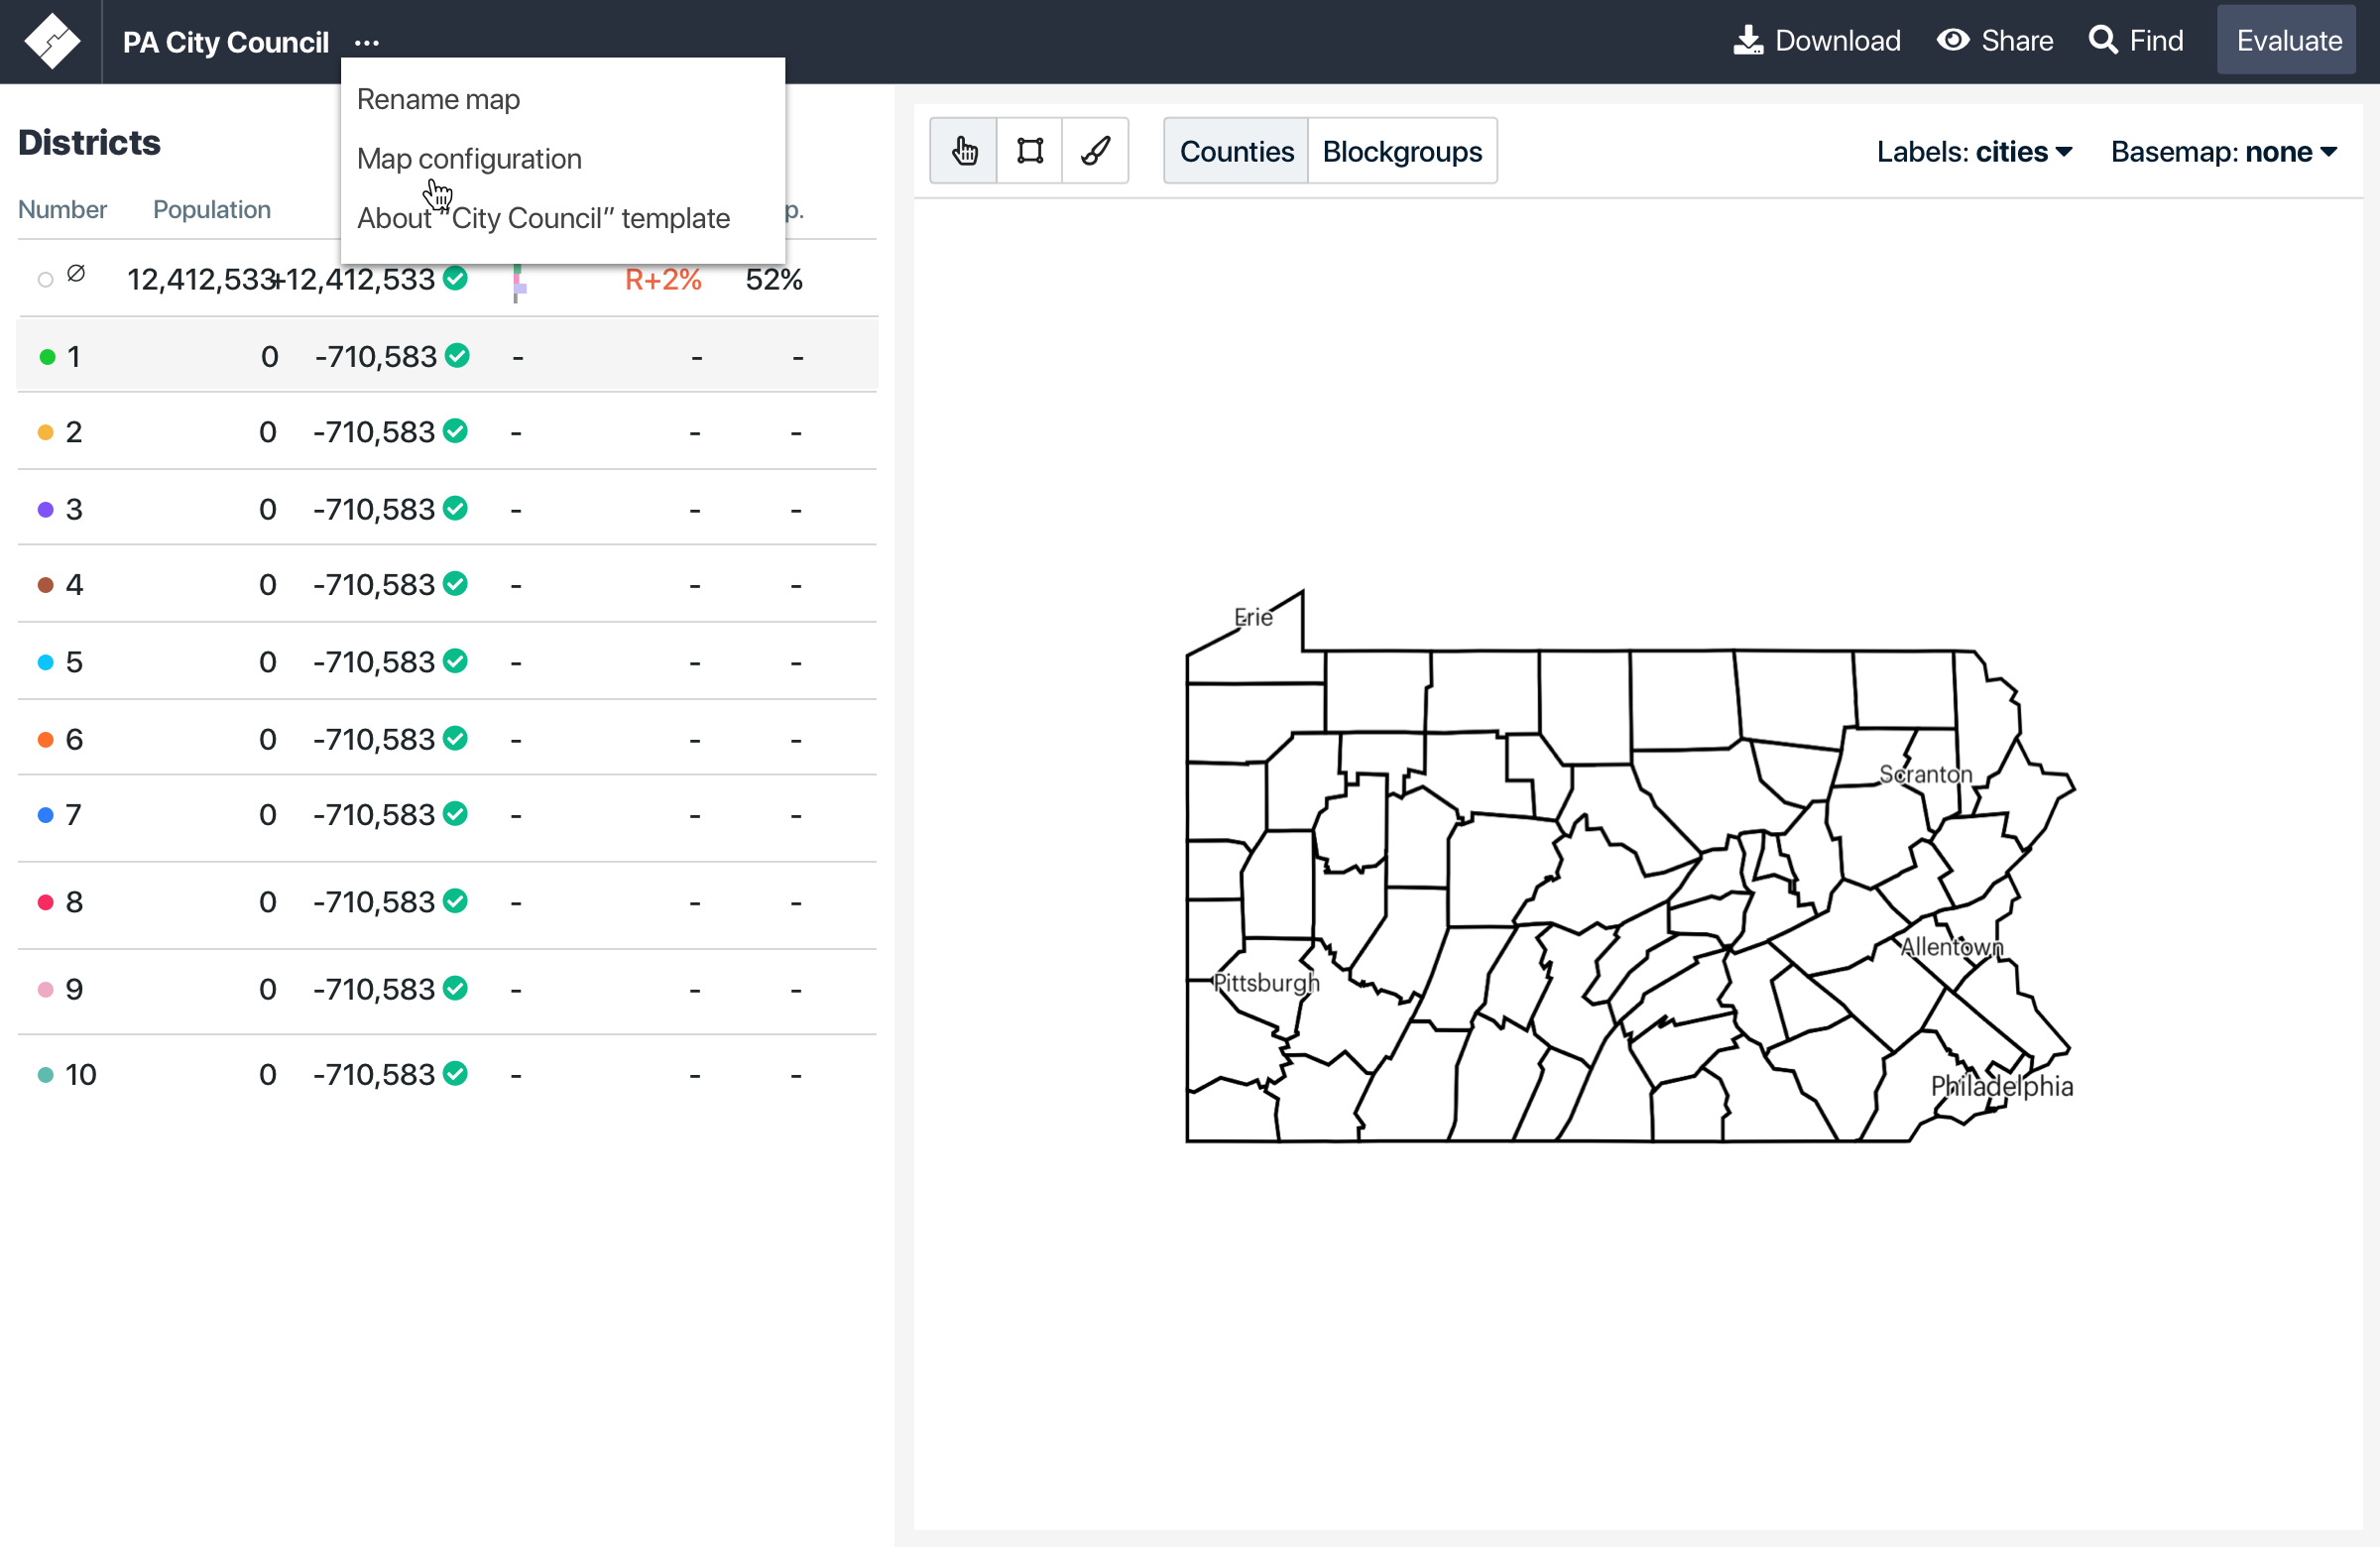Screen dimensions: 2380x1547
Task: Switch the map to Blockgroups mode
Action: tap(1402, 151)
